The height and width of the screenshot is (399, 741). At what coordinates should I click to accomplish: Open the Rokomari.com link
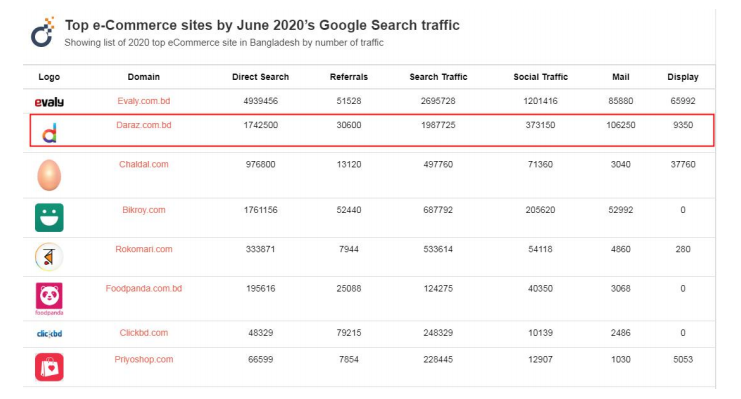tap(144, 249)
